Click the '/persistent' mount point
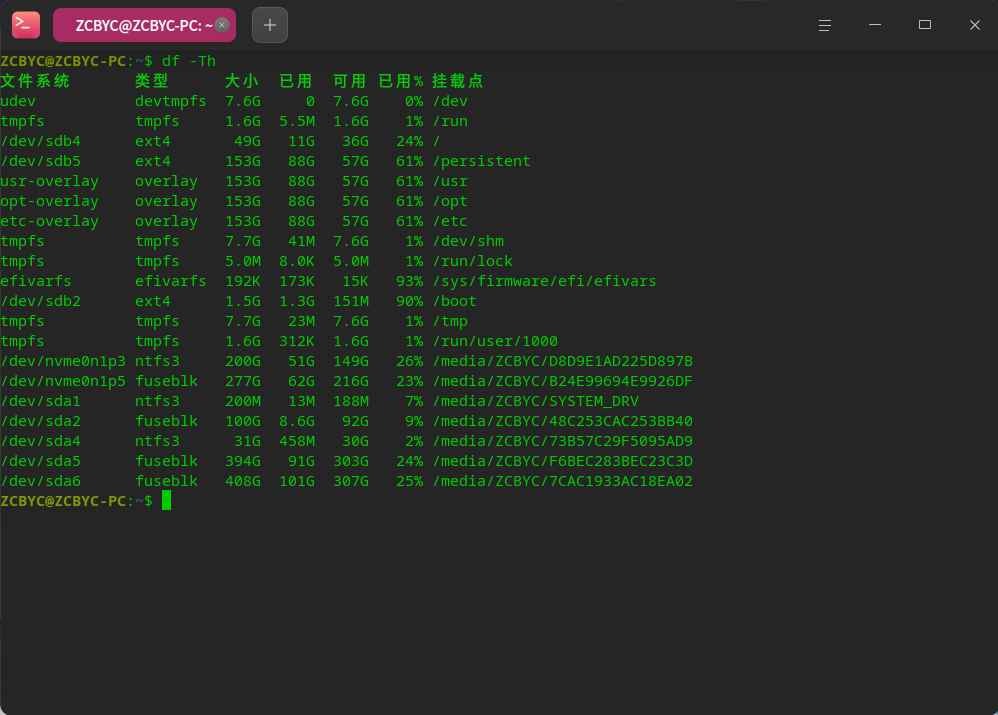This screenshot has width=998, height=715. coord(482,161)
